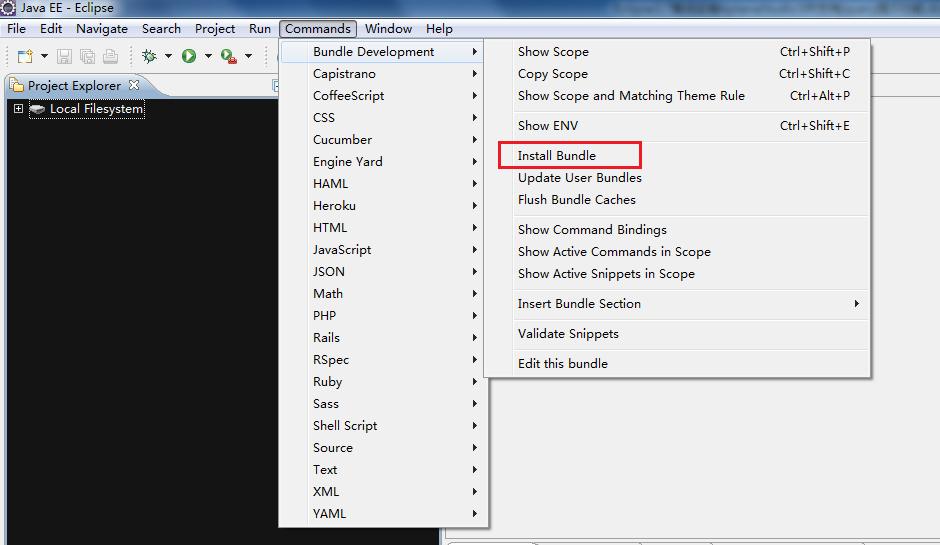Click the Save All toolbar icon
This screenshot has width=940, height=545.
(x=88, y=56)
